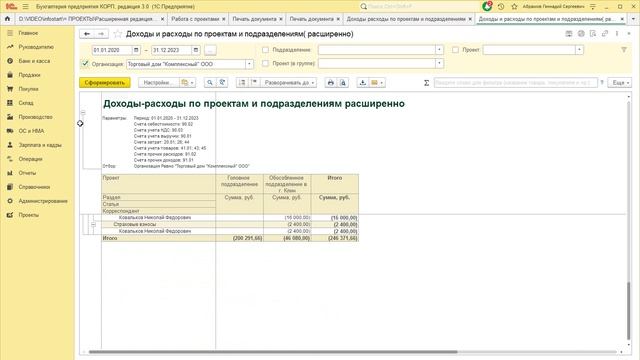Open the Зарплата и кадры section
Viewport: 640px width, 360px height.
[x=40, y=145]
